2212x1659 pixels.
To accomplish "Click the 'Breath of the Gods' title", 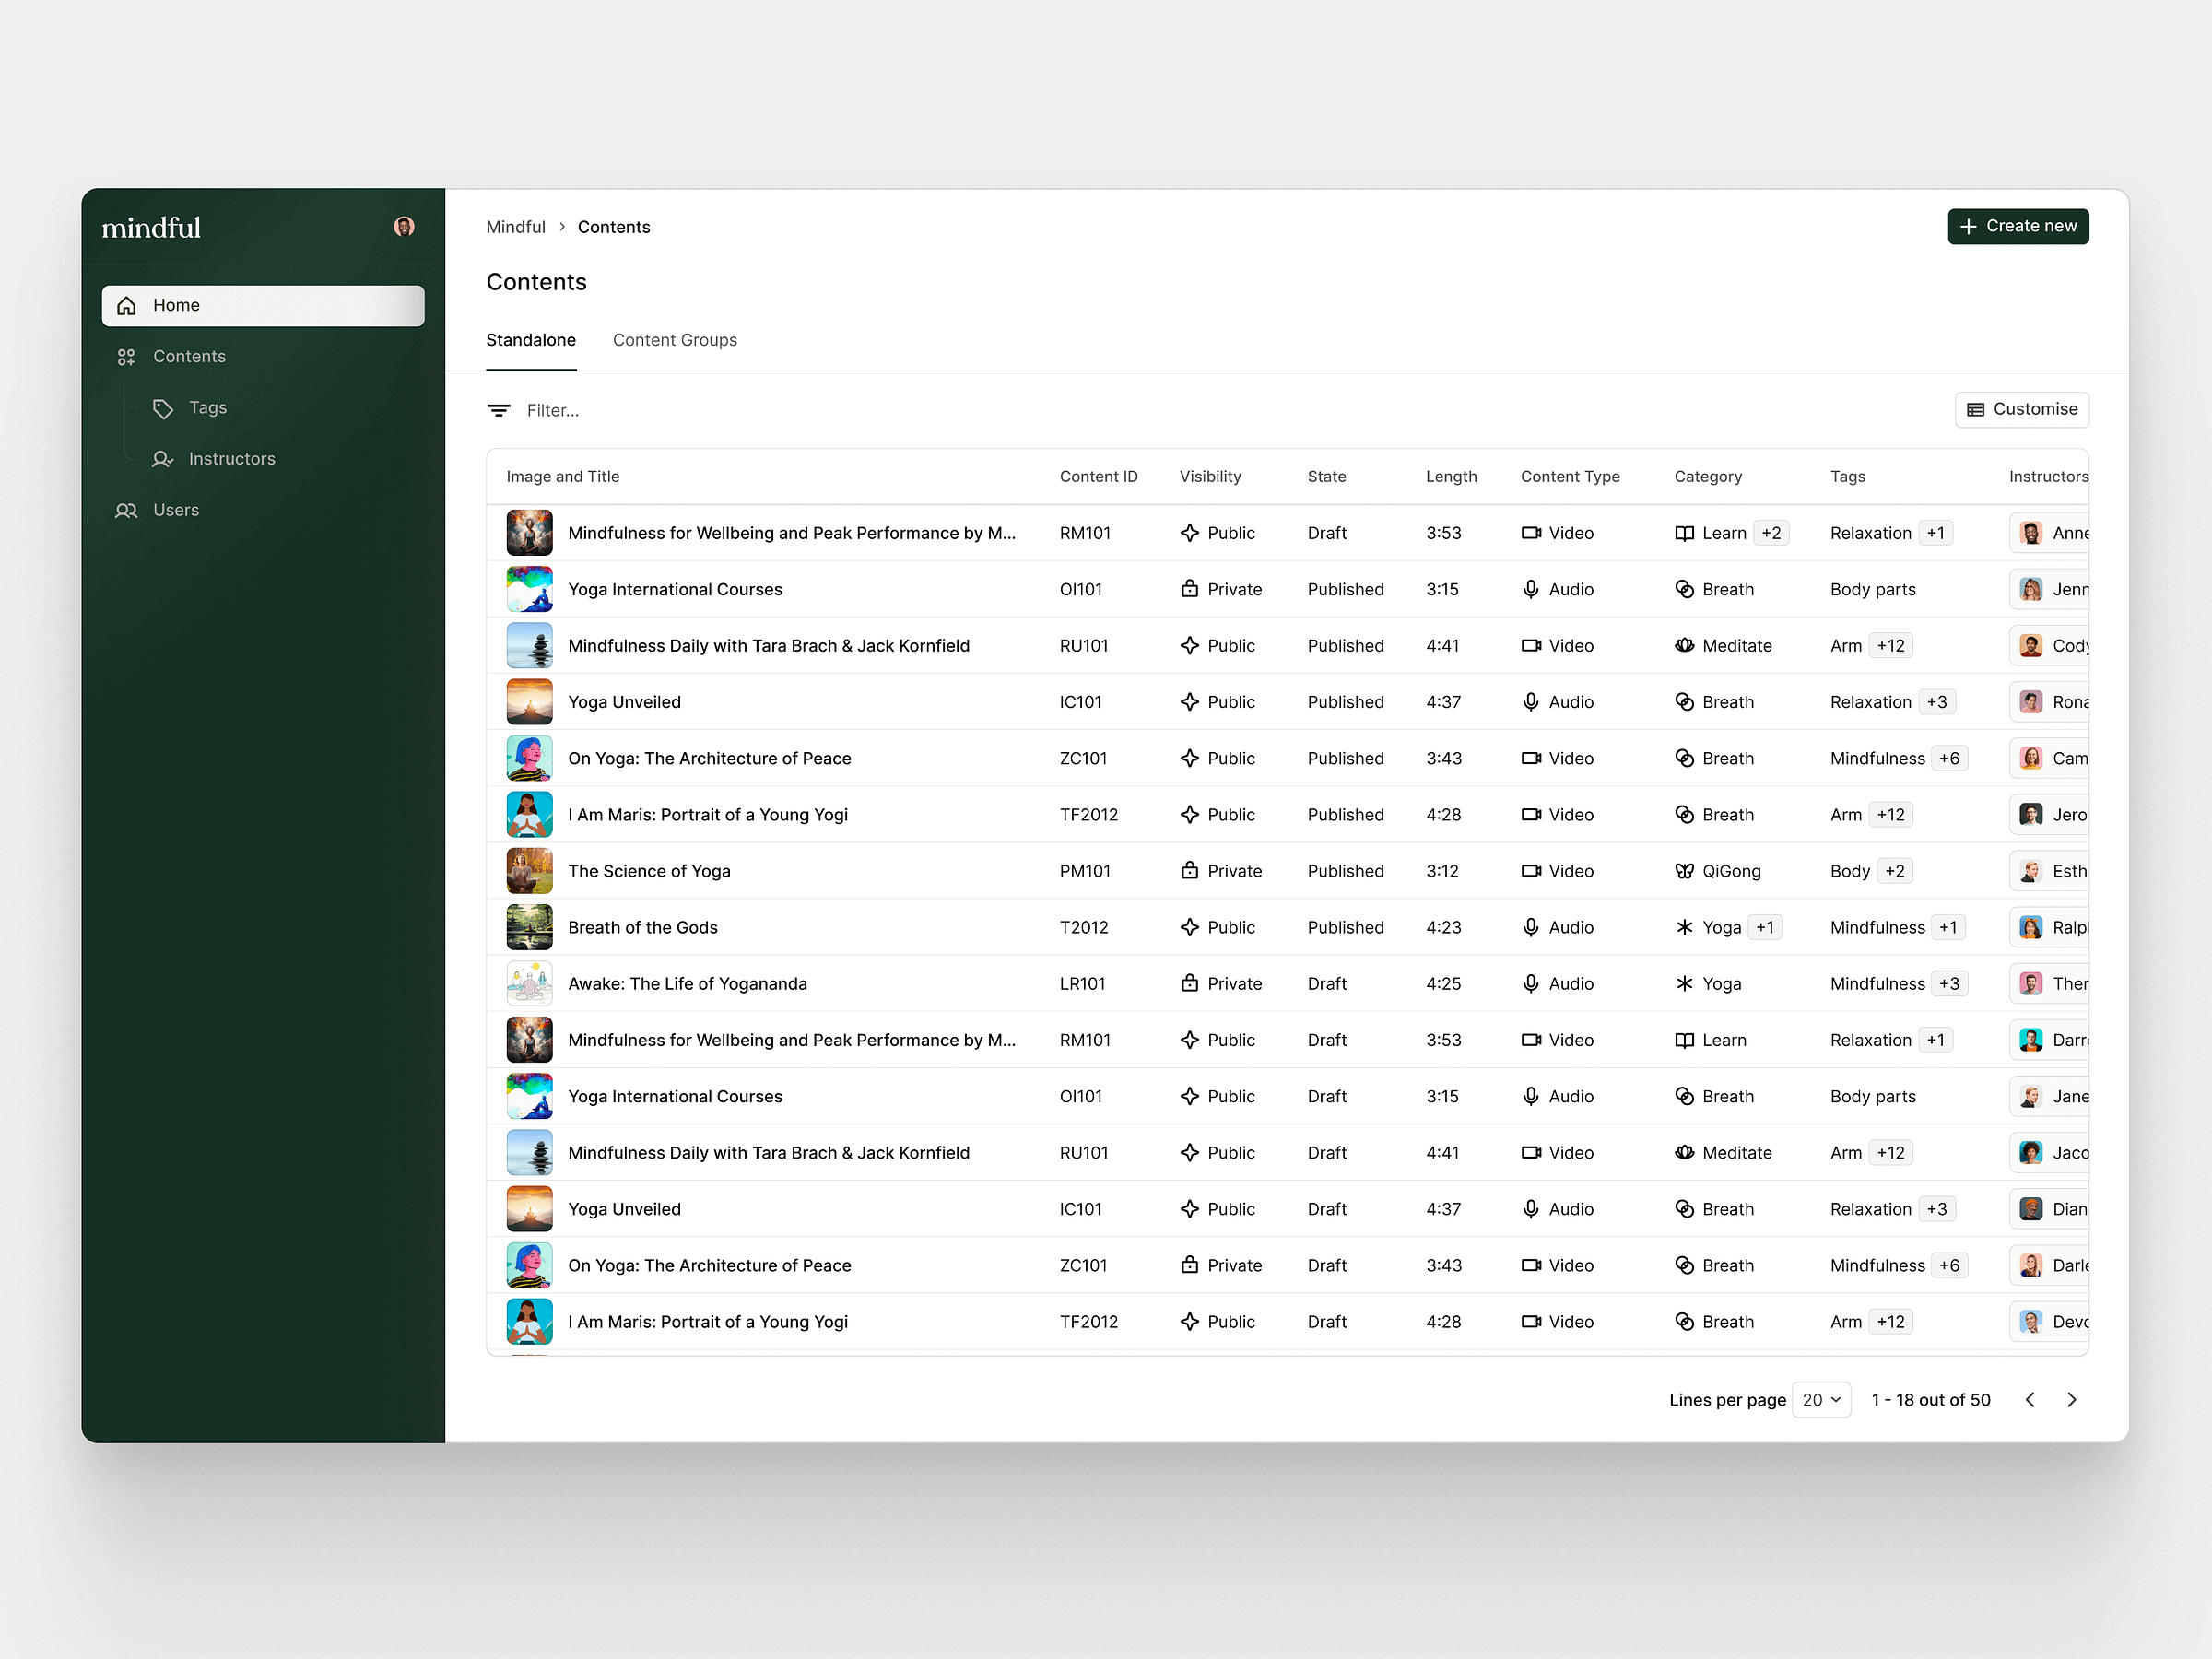I will tap(643, 927).
